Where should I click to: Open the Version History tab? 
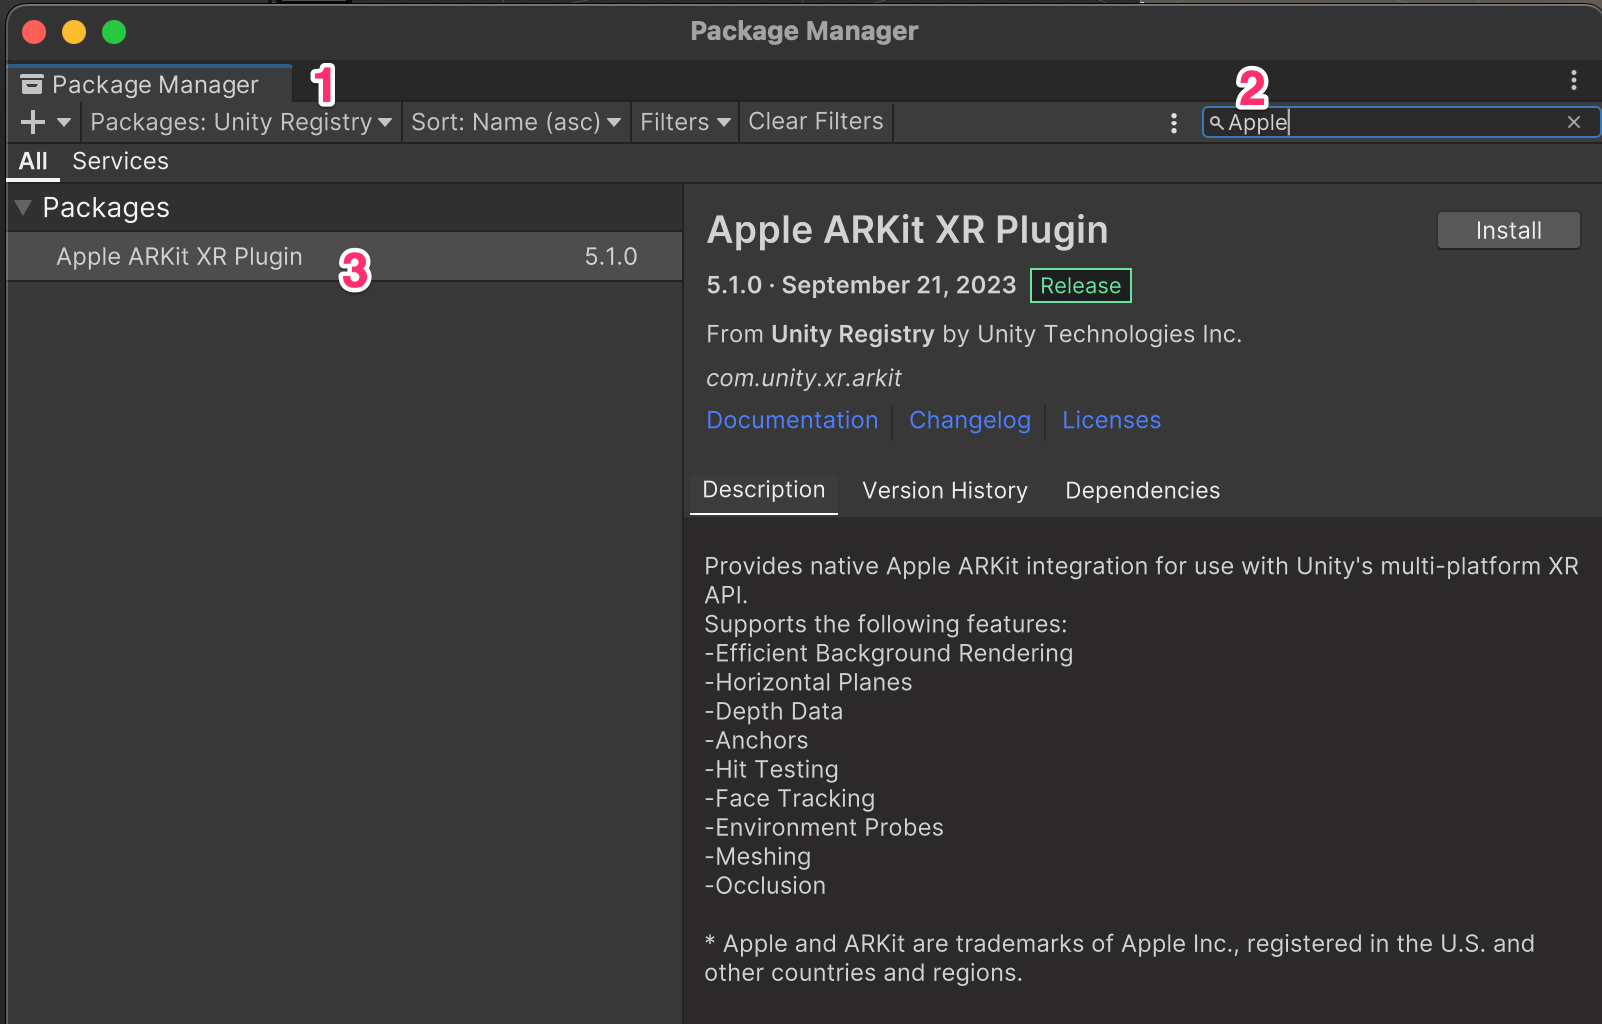[x=943, y=490]
